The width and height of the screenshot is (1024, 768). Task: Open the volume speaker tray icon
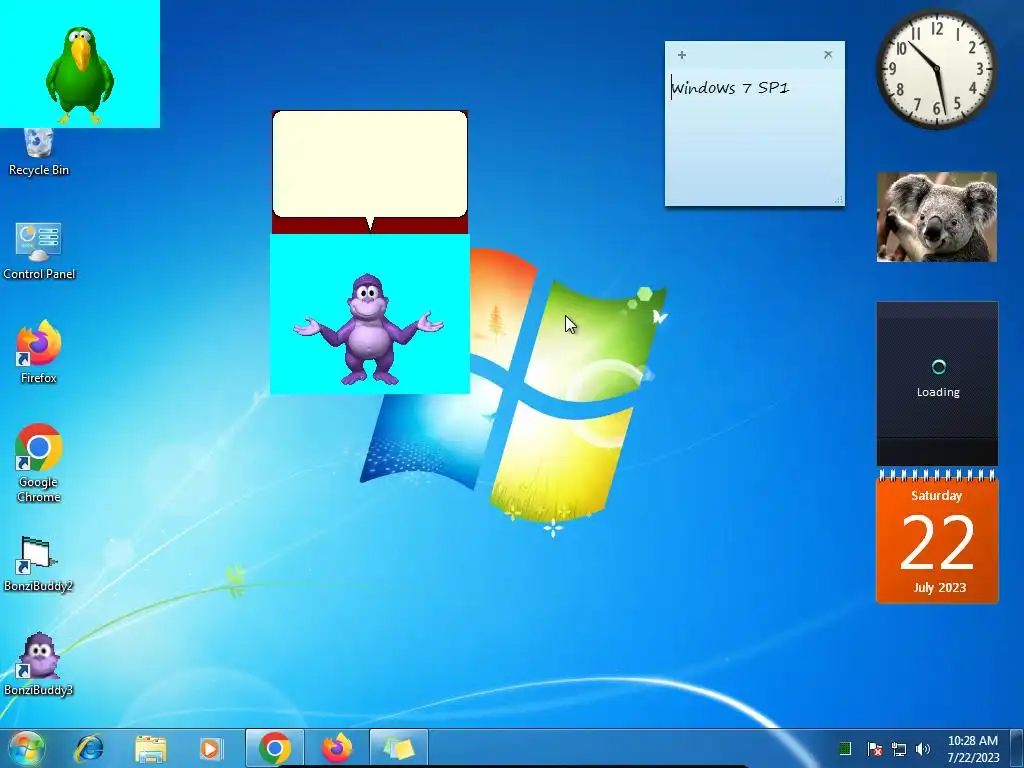point(923,749)
